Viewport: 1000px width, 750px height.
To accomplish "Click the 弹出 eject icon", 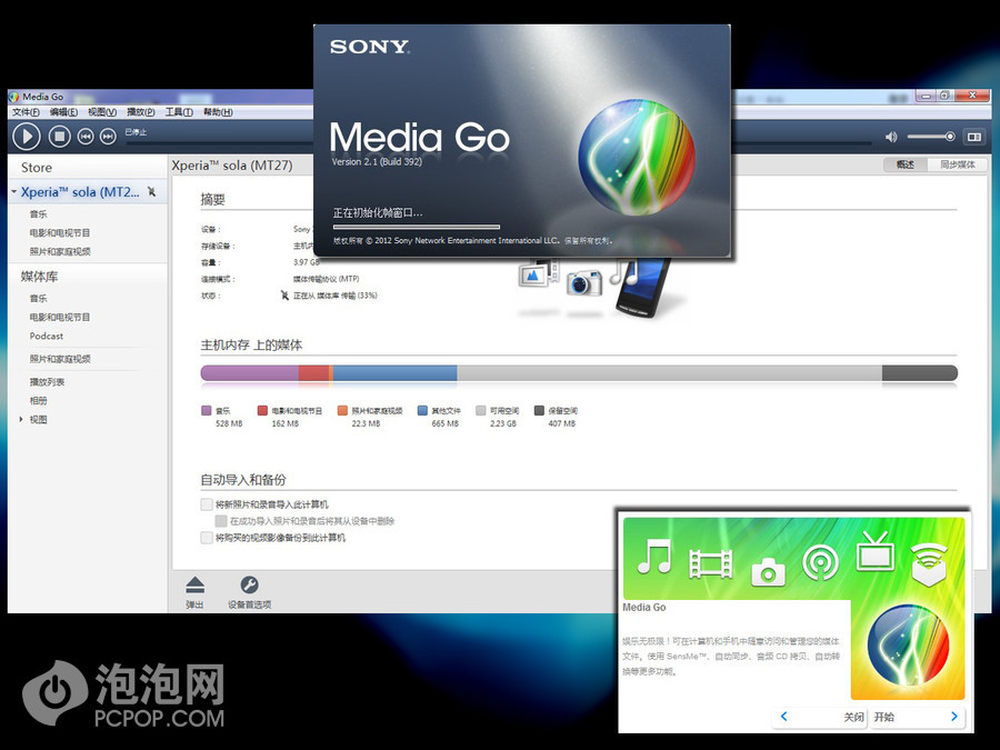I will [195, 585].
